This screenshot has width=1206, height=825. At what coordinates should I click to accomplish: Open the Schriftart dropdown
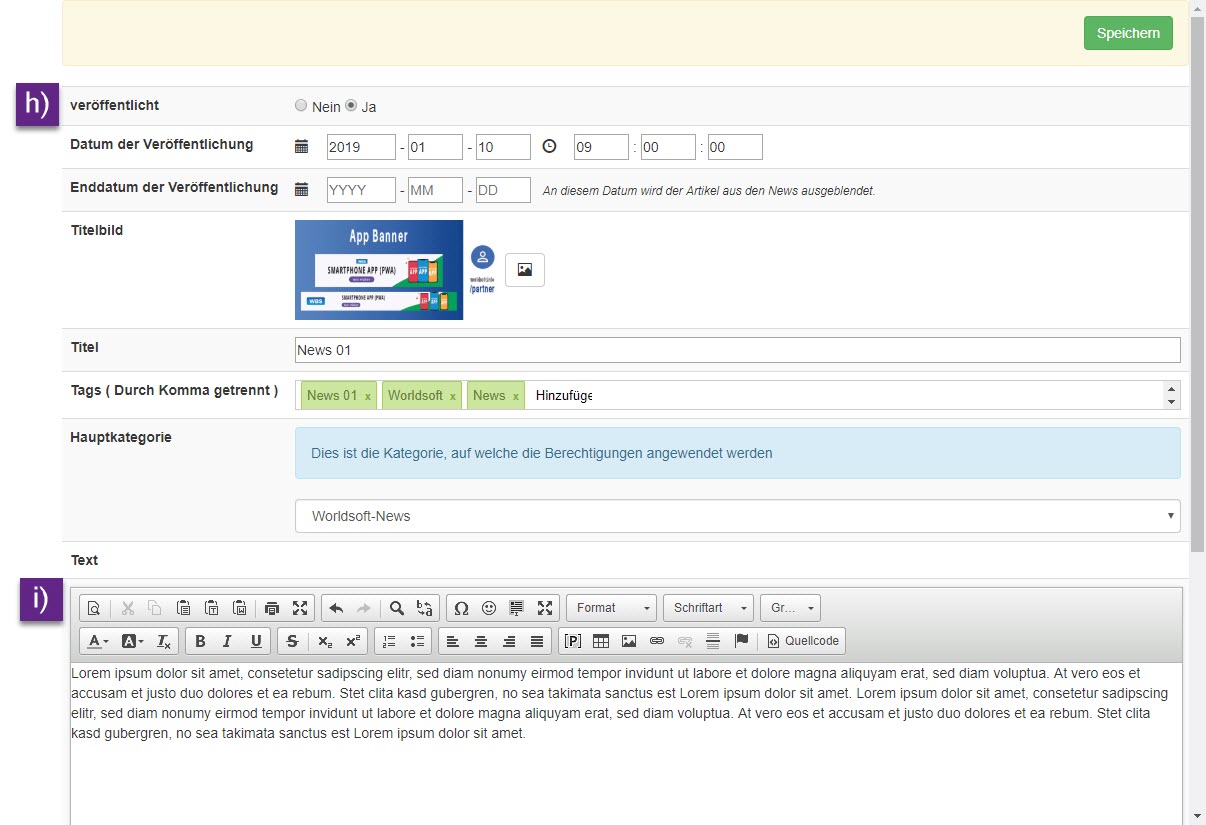pyautogui.click(x=707, y=607)
